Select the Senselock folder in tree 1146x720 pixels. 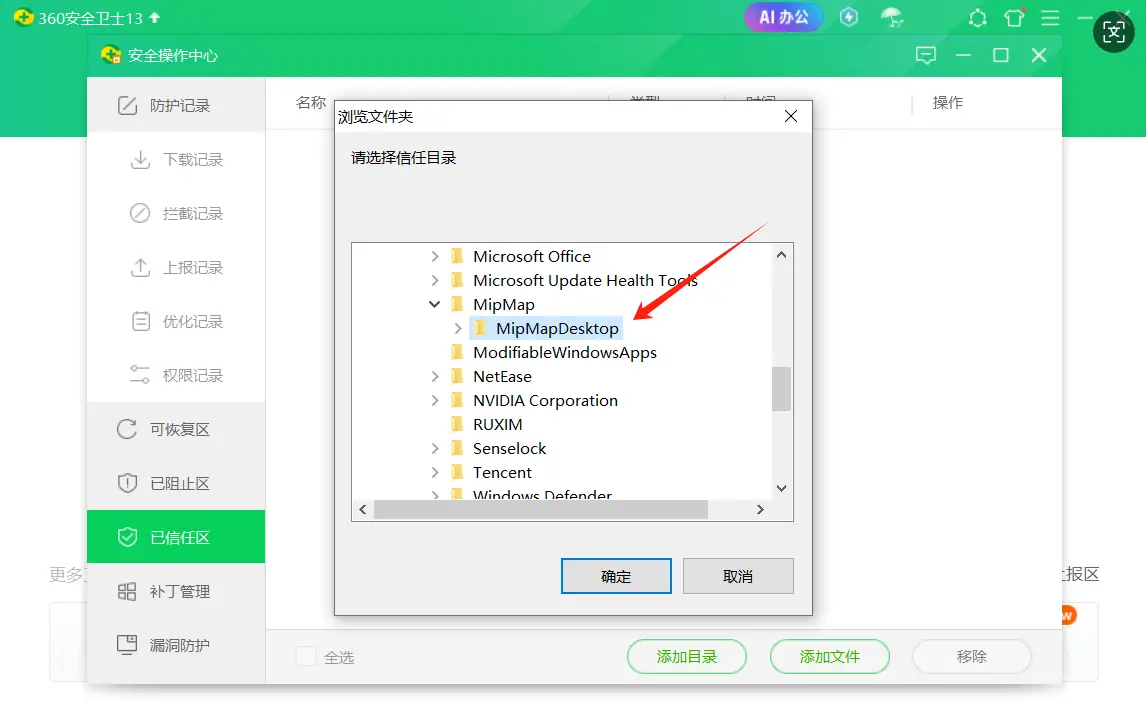(x=509, y=448)
